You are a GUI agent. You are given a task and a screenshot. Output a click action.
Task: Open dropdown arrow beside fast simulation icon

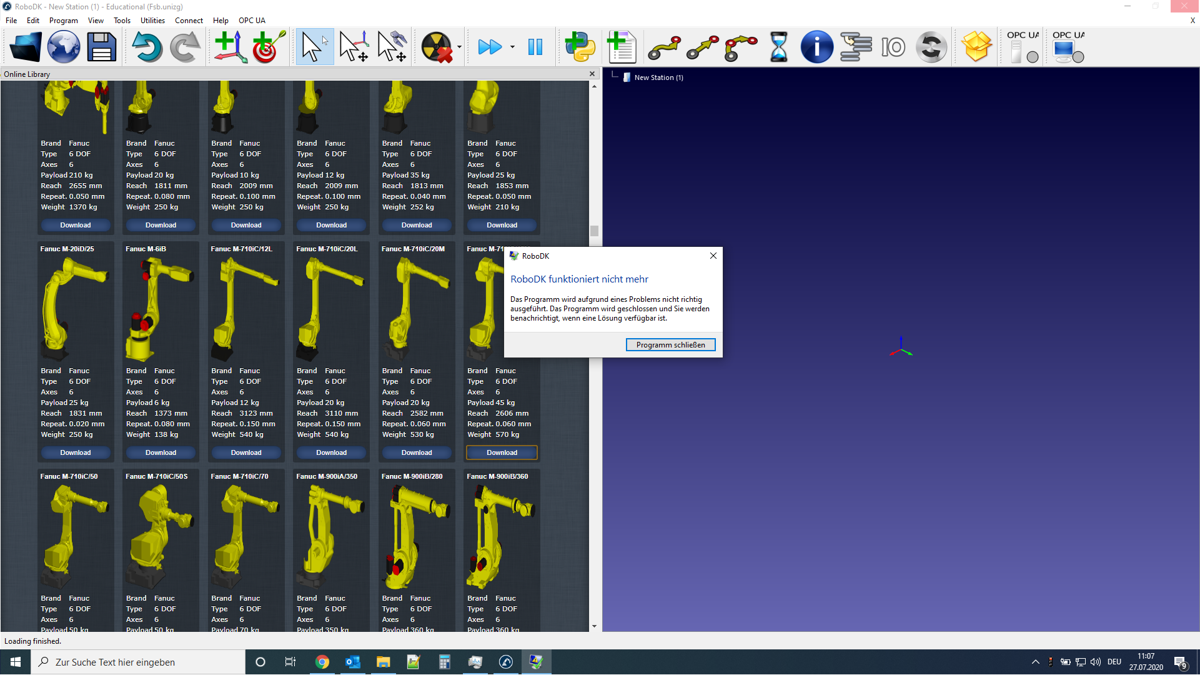pyautogui.click(x=512, y=47)
